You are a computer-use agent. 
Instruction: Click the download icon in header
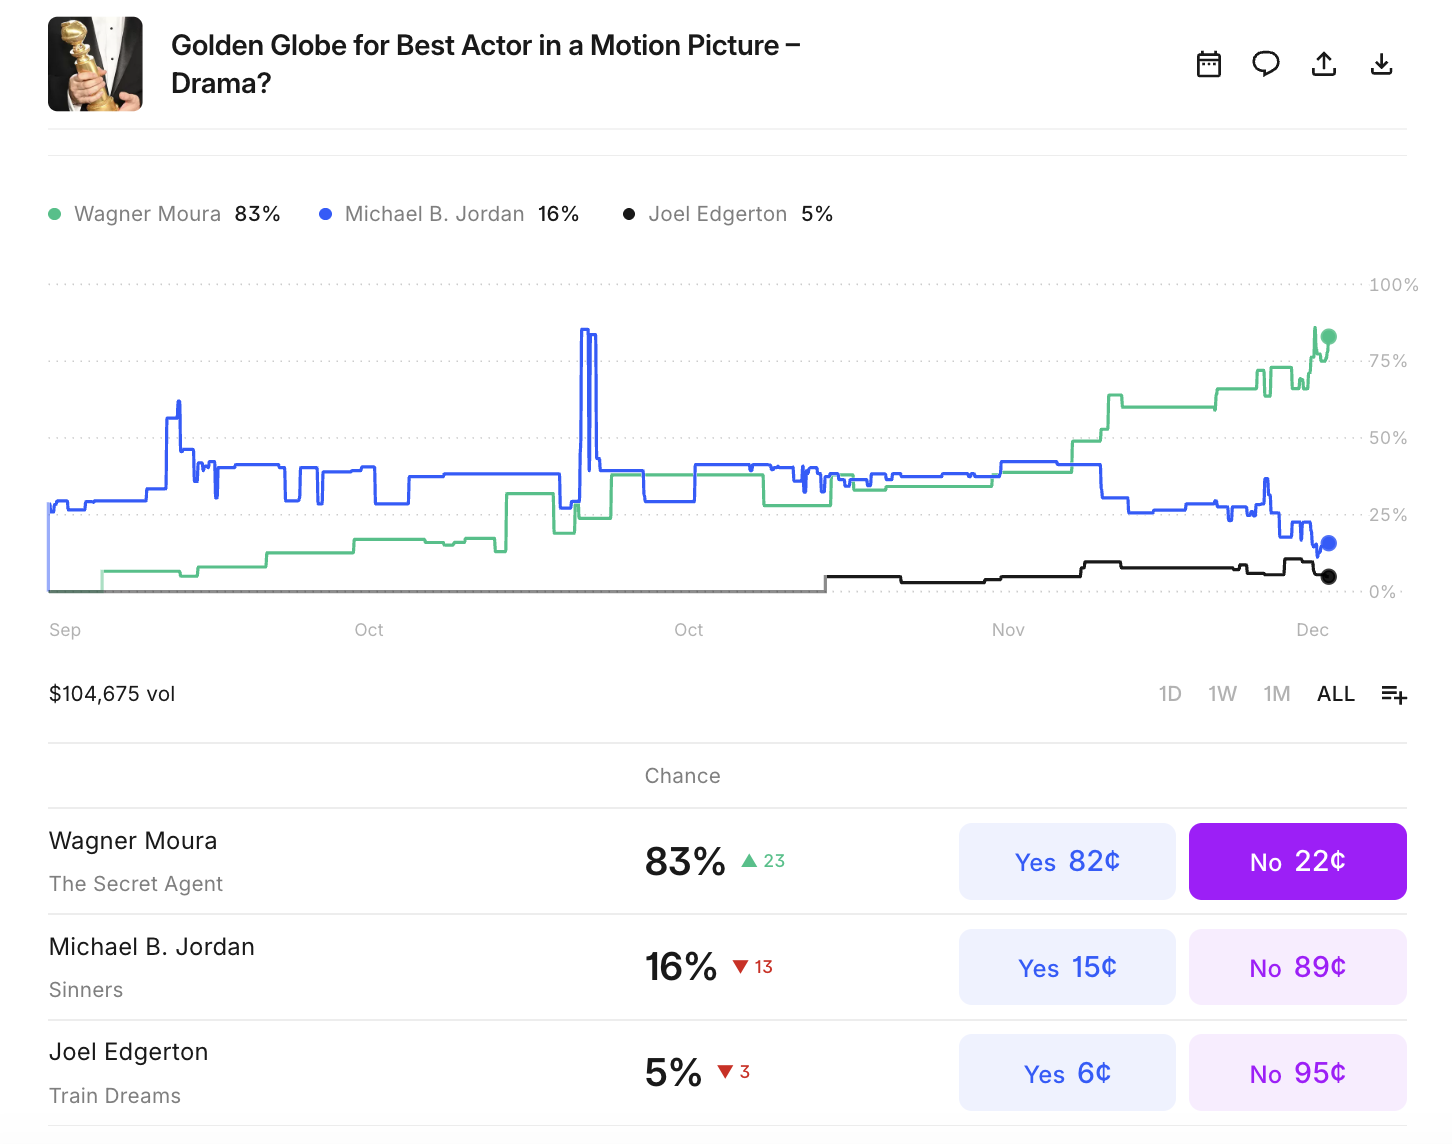tap(1381, 65)
